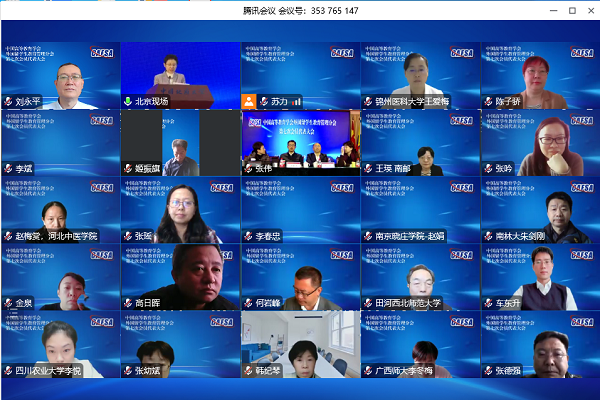Click the mic icon next to 四川农业大学学院
This screenshot has height=400, width=600.
point(8,369)
